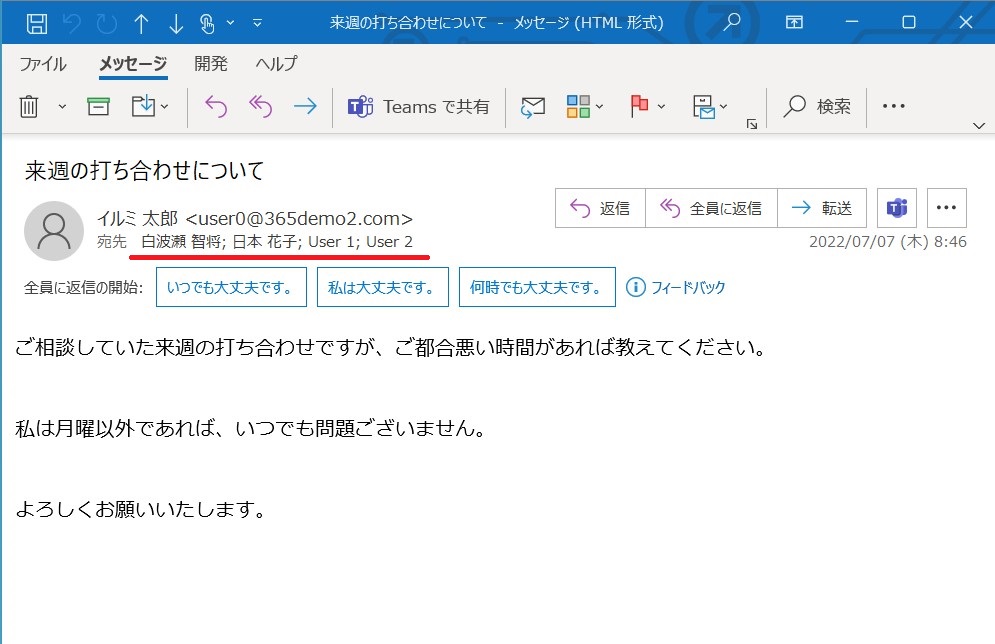Click the red Follow Up flag
The width and height of the screenshot is (995, 644).
point(639,106)
